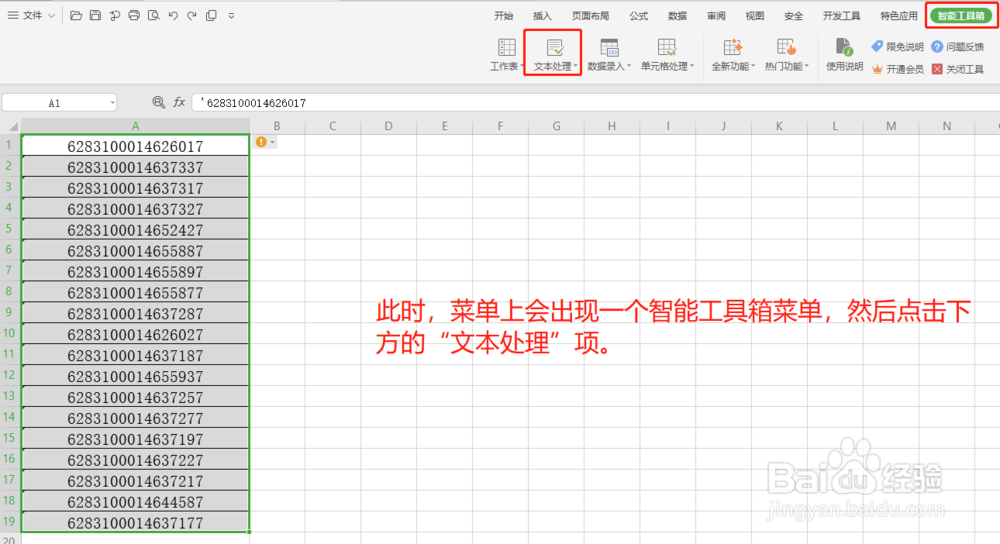Expand the 热门功能 menu
This screenshot has width=1000, height=544.
[786, 55]
